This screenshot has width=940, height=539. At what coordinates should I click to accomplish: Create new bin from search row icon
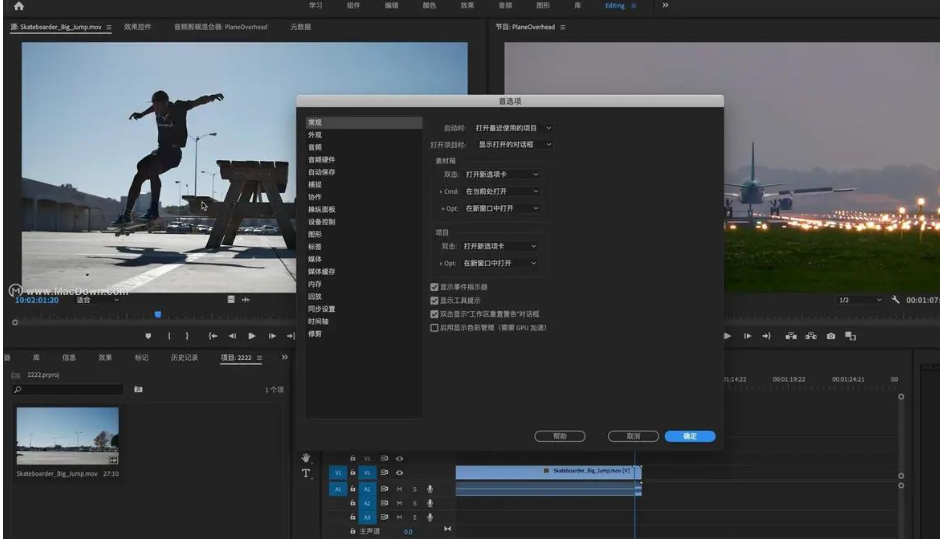(138, 389)
